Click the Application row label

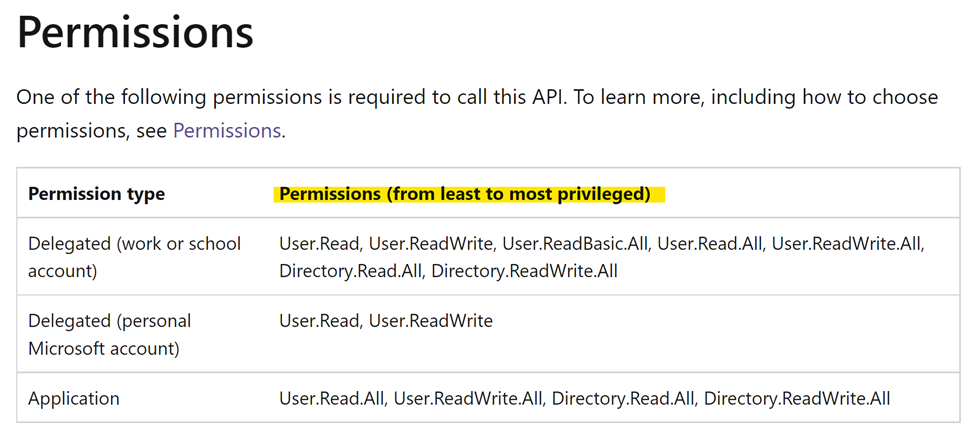point(74,398)
